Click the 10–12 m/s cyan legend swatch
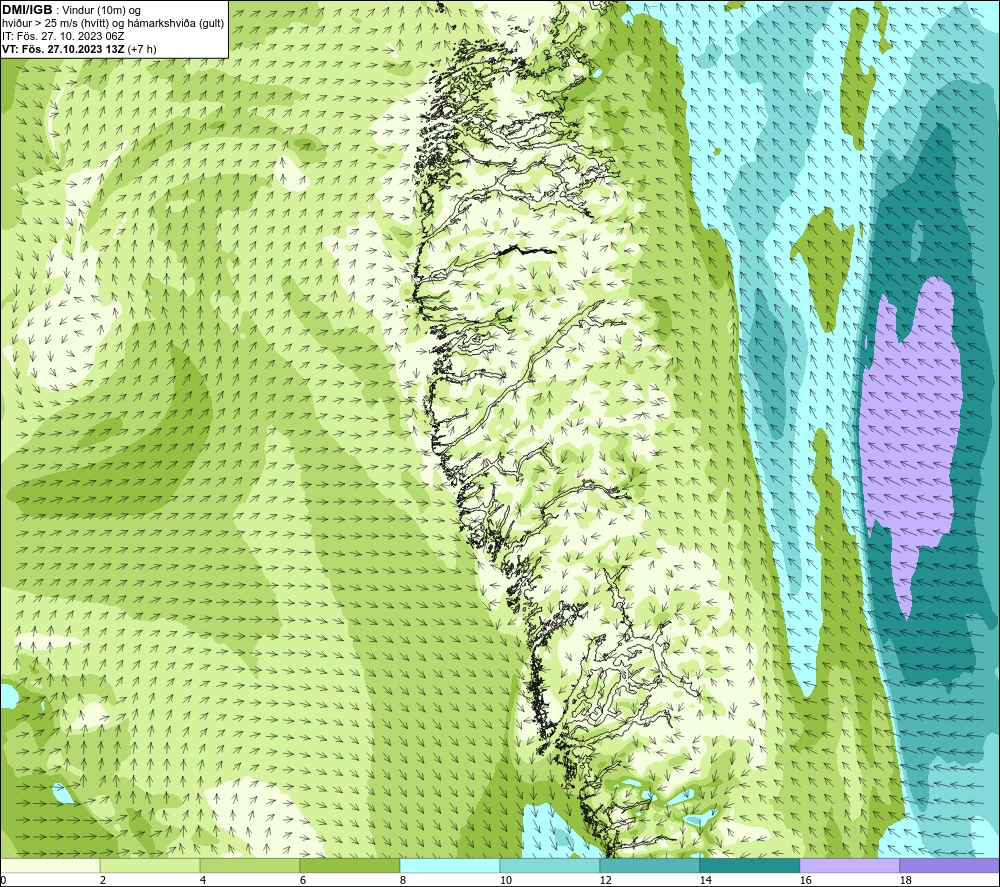1000x887 pixels. 550,865
